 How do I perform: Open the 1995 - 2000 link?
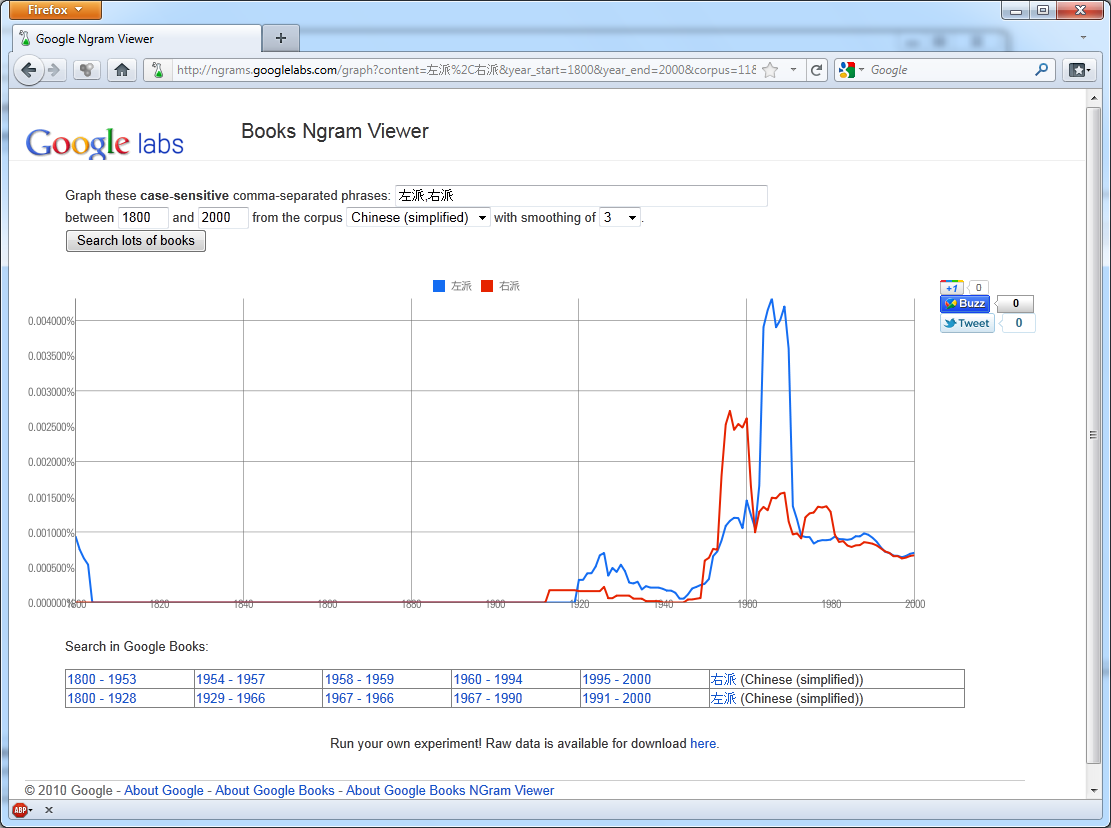point(616,679)
